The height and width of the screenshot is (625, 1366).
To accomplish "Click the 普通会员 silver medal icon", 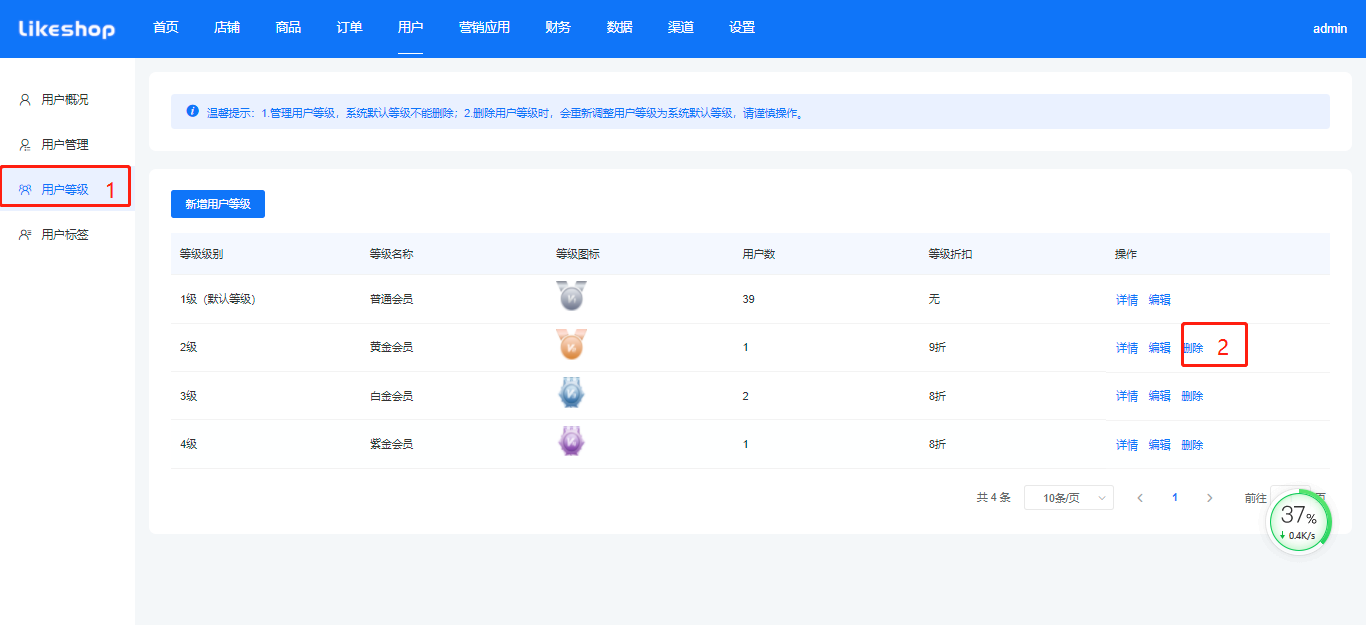I will 571,297.
